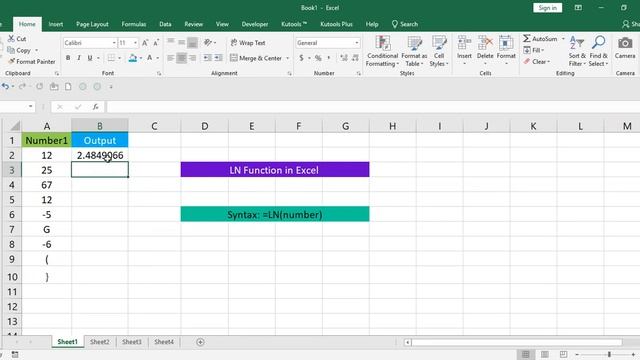The image size is (640, 360).
Task: Open Cell Styles gallery
Action: click(x=439, y=51)
